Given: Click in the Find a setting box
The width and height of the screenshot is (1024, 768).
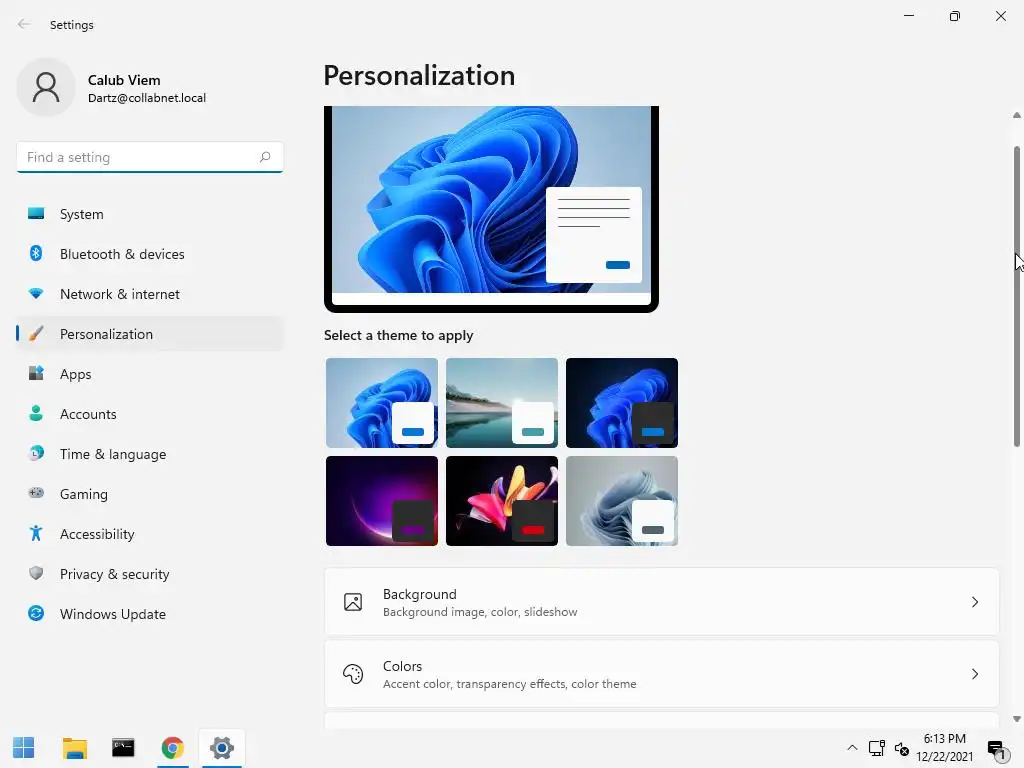Looking at the screenshot, I should click(150, 157).
